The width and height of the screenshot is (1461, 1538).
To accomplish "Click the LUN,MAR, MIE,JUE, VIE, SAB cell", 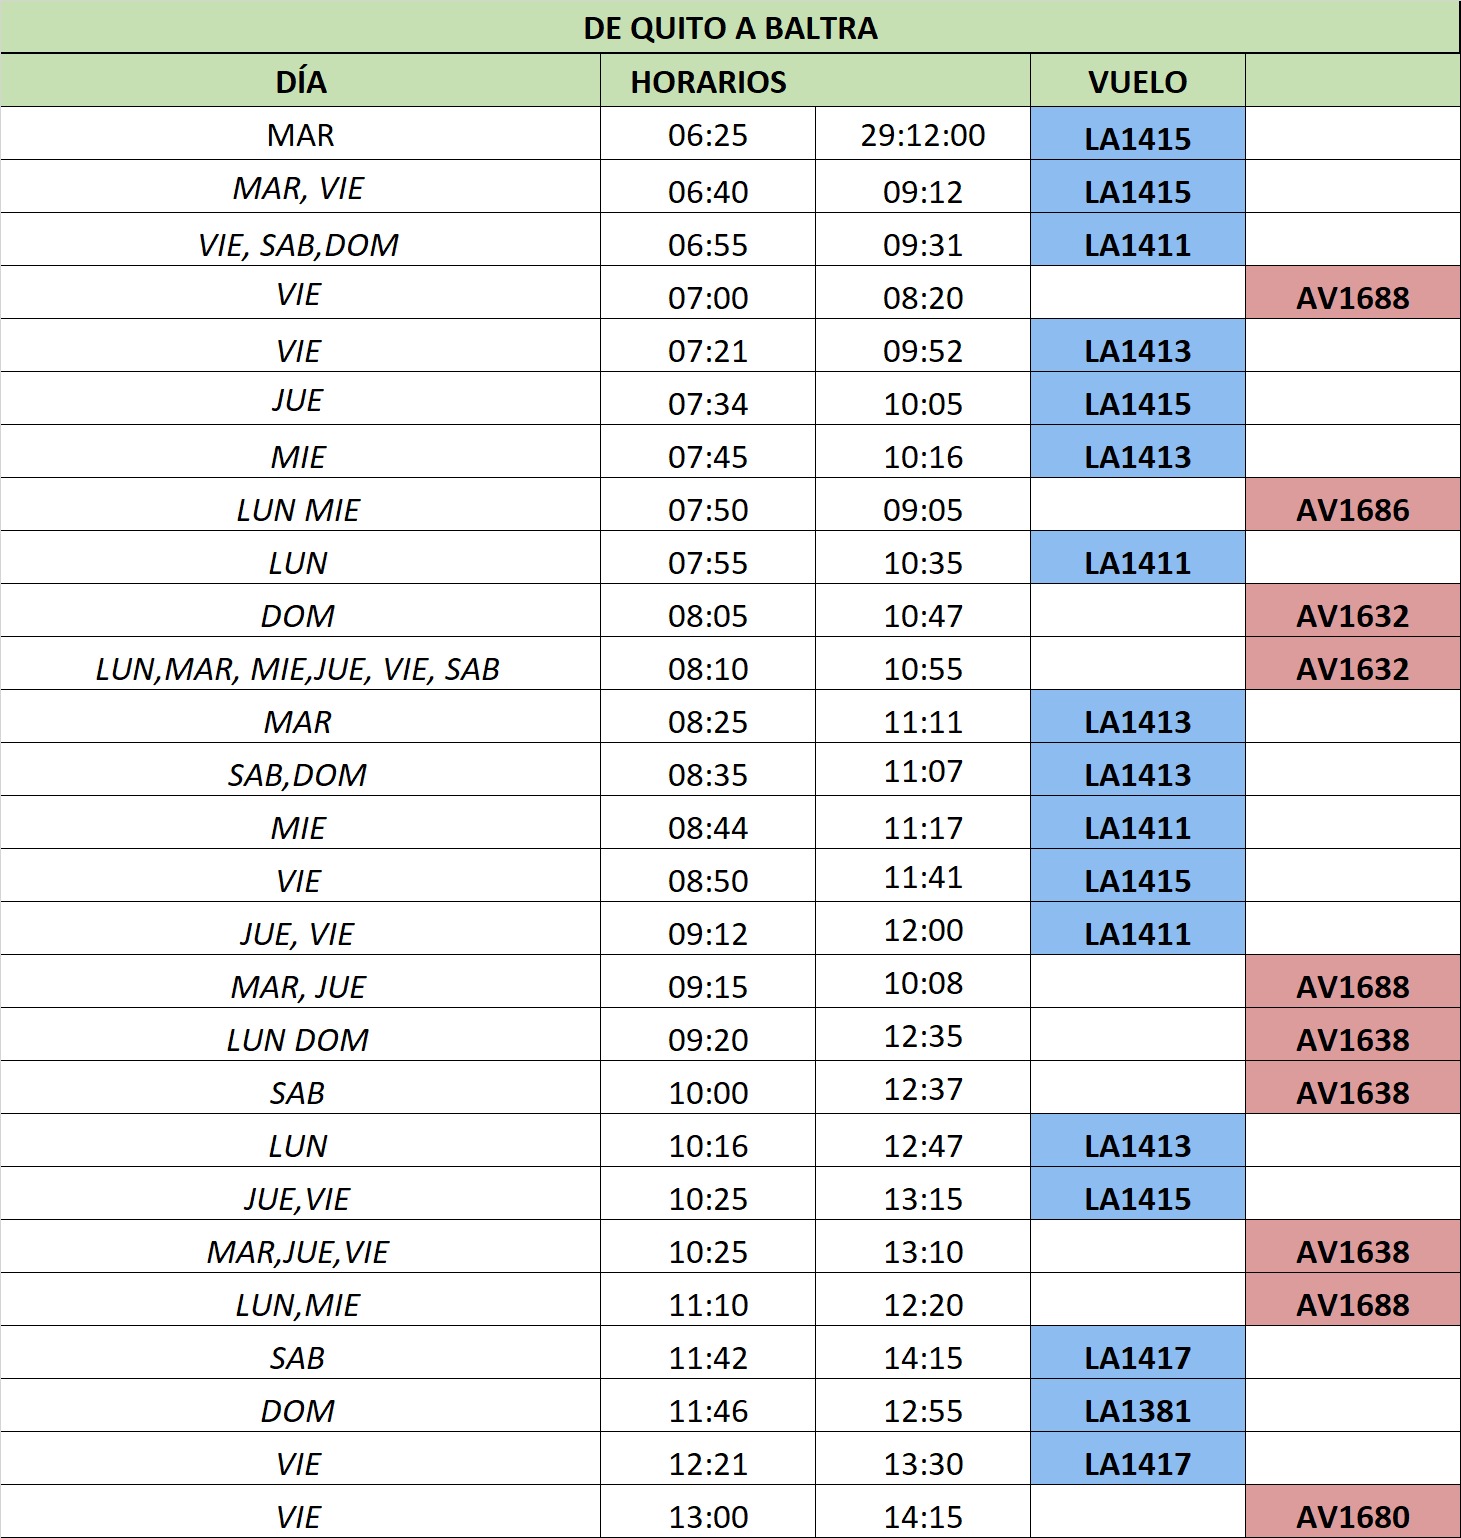I will pyautogui.click(x=298, y=669).
